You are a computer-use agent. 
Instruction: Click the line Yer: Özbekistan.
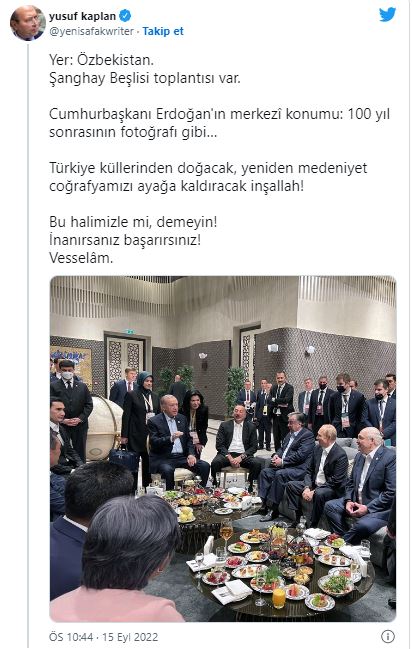[101, 60]
